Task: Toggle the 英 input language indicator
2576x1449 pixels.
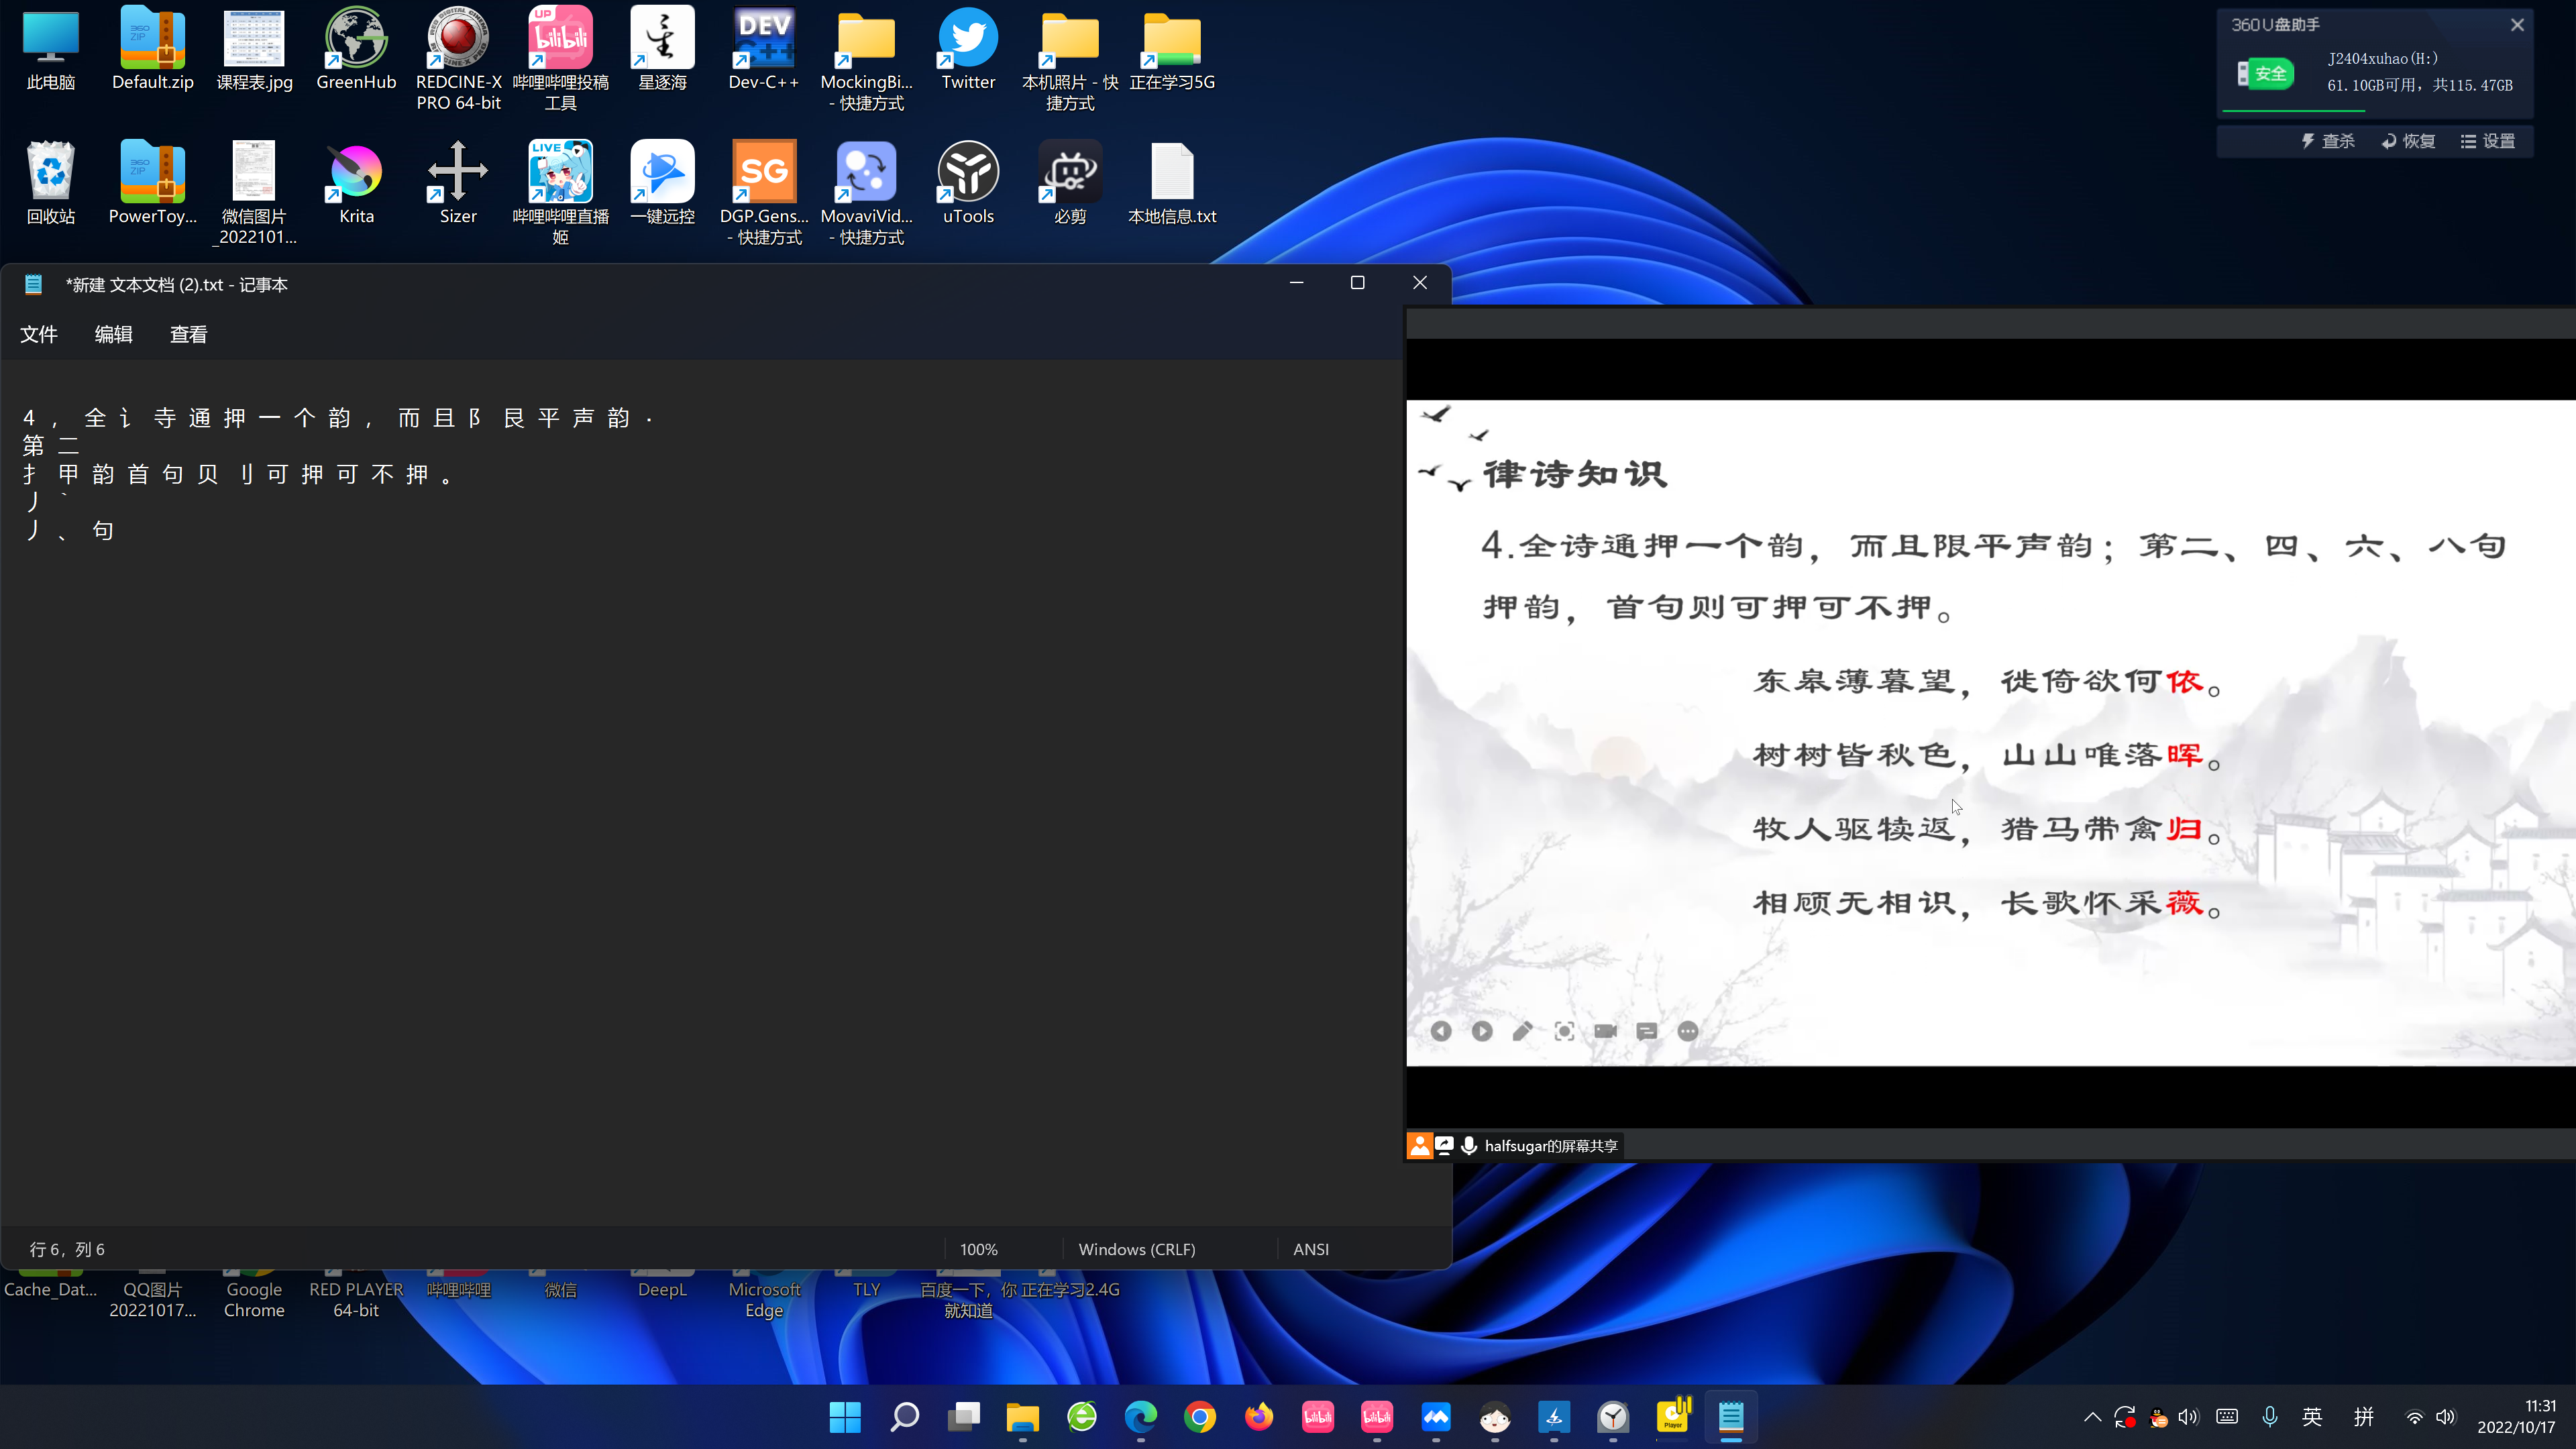Action: pos(2312,1417)
